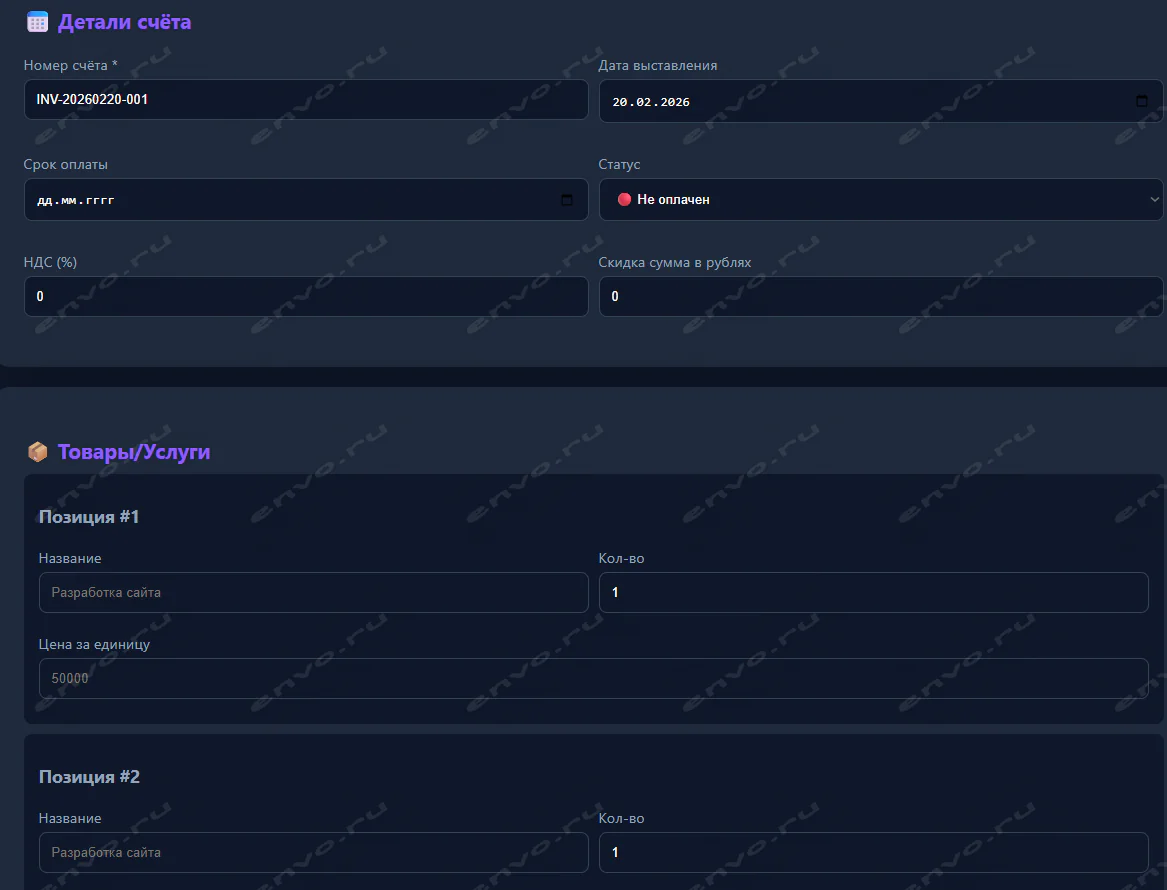Click the red status dot in Статус
This screenshot has height=890, width=1167.
pyautogui.click(x=624, y=200)
